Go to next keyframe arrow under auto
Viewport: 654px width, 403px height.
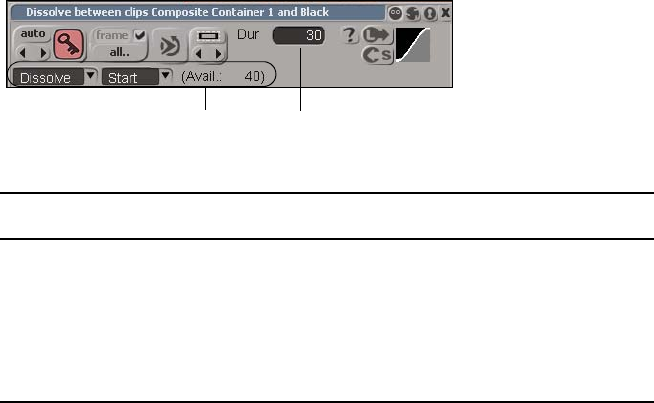[x=43, y=53]
